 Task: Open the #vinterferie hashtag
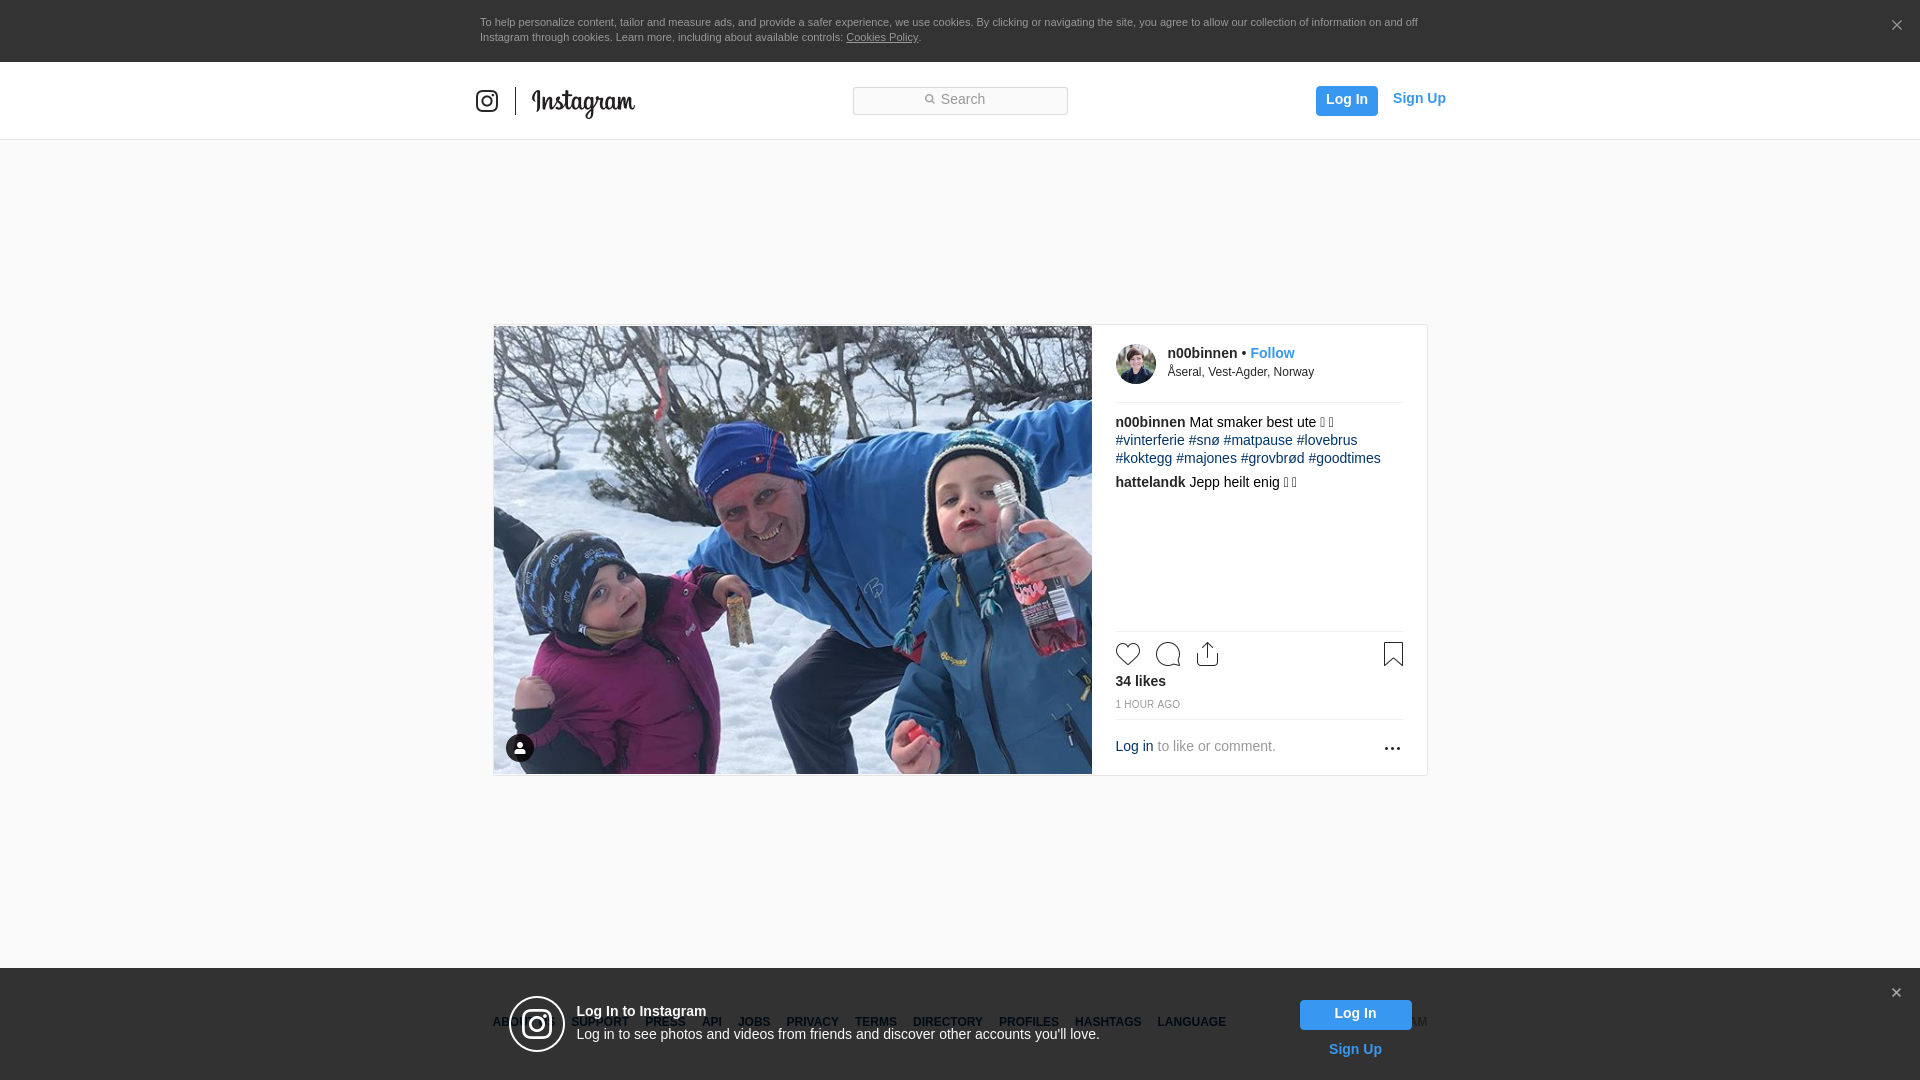tap(1149, 440)
